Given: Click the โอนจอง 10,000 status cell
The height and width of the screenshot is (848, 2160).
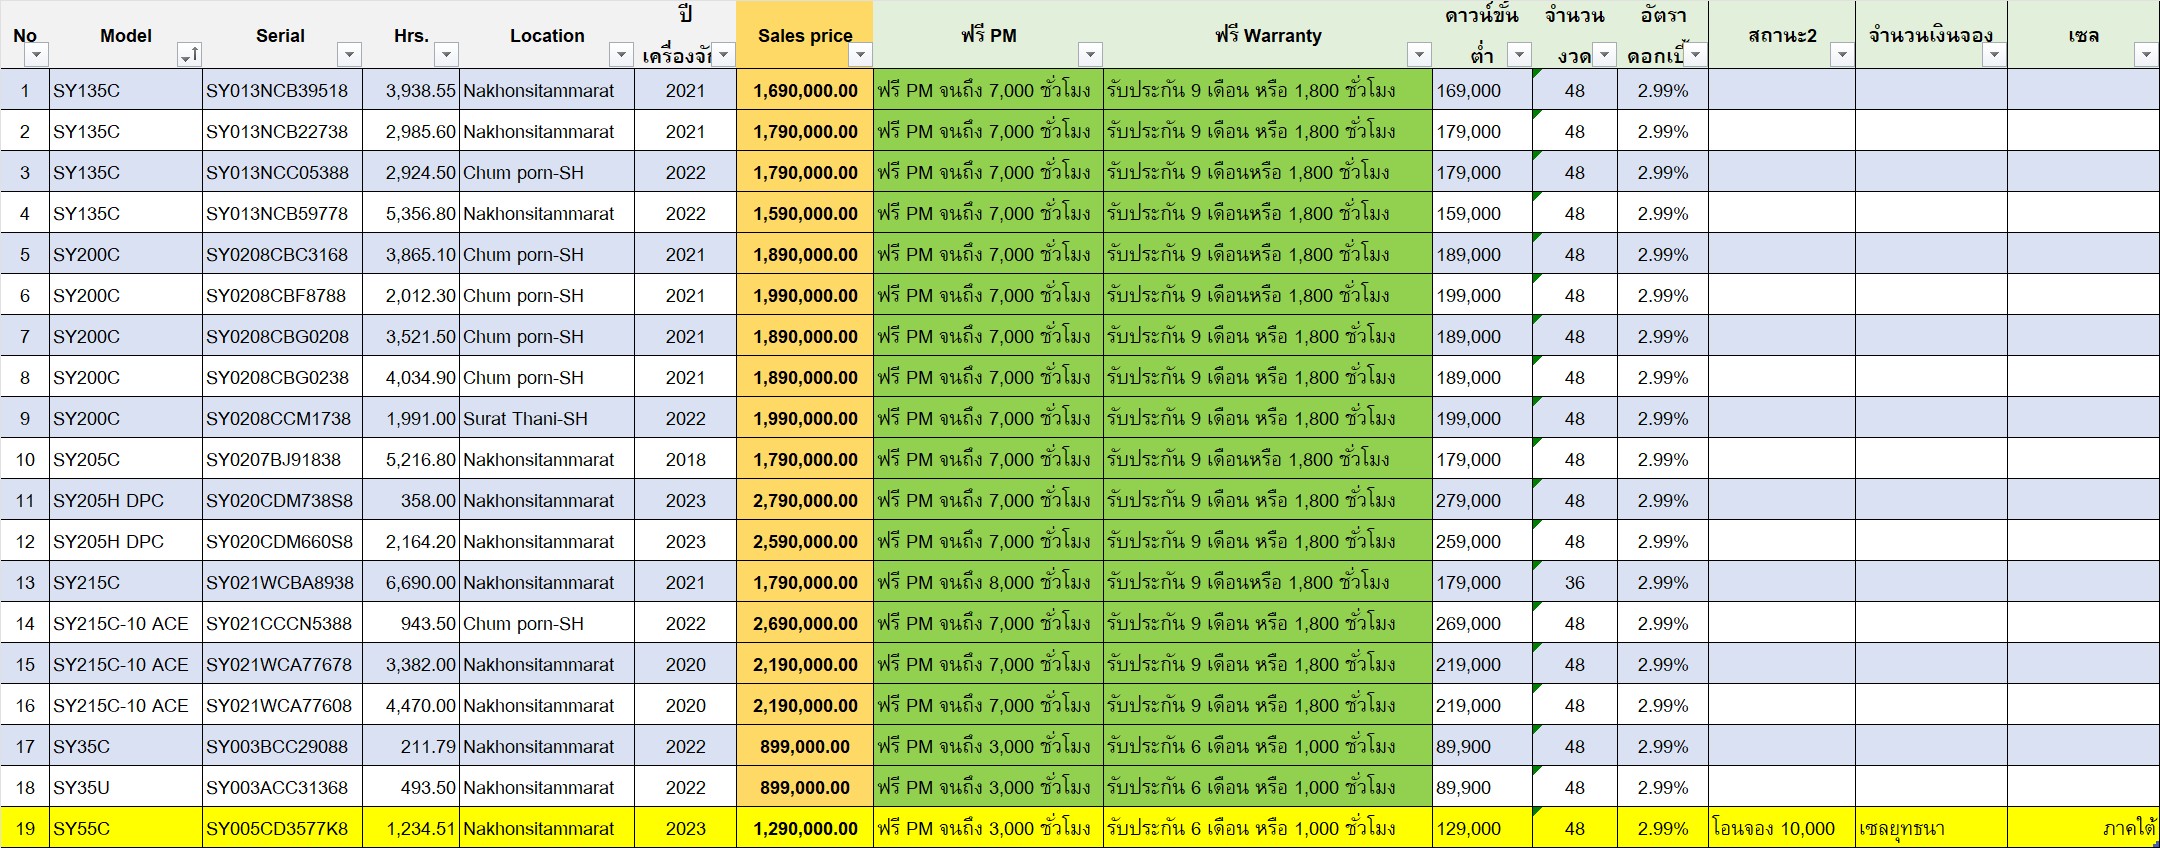Looking at the screenshot, I should 1782,828.
